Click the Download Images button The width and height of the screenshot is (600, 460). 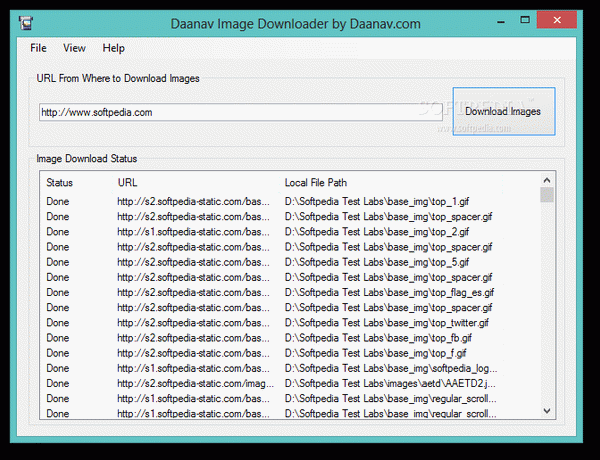point(504,111)
